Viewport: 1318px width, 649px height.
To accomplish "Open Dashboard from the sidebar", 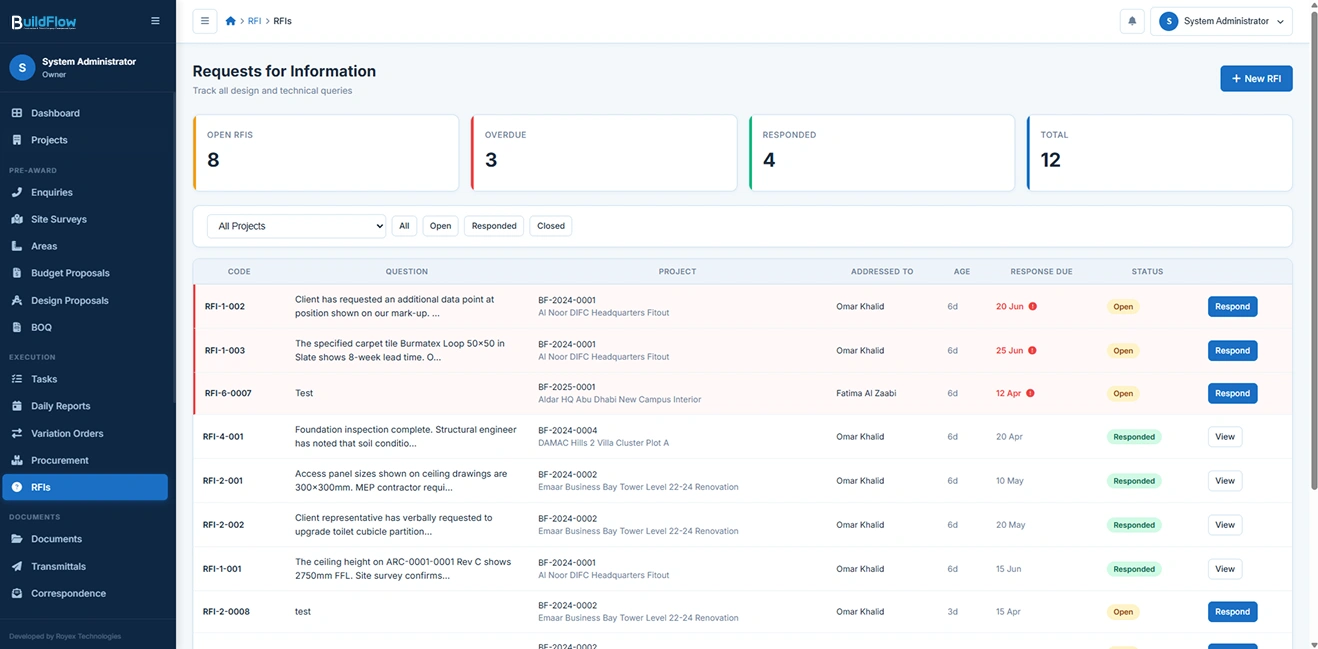I will click(x=55, y=113).
